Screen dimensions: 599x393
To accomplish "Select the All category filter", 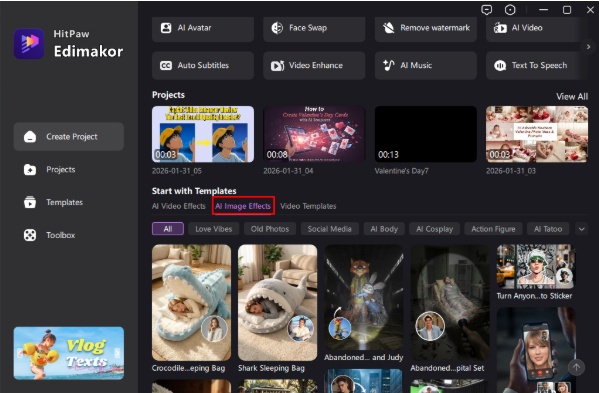I will click(168, 229).
